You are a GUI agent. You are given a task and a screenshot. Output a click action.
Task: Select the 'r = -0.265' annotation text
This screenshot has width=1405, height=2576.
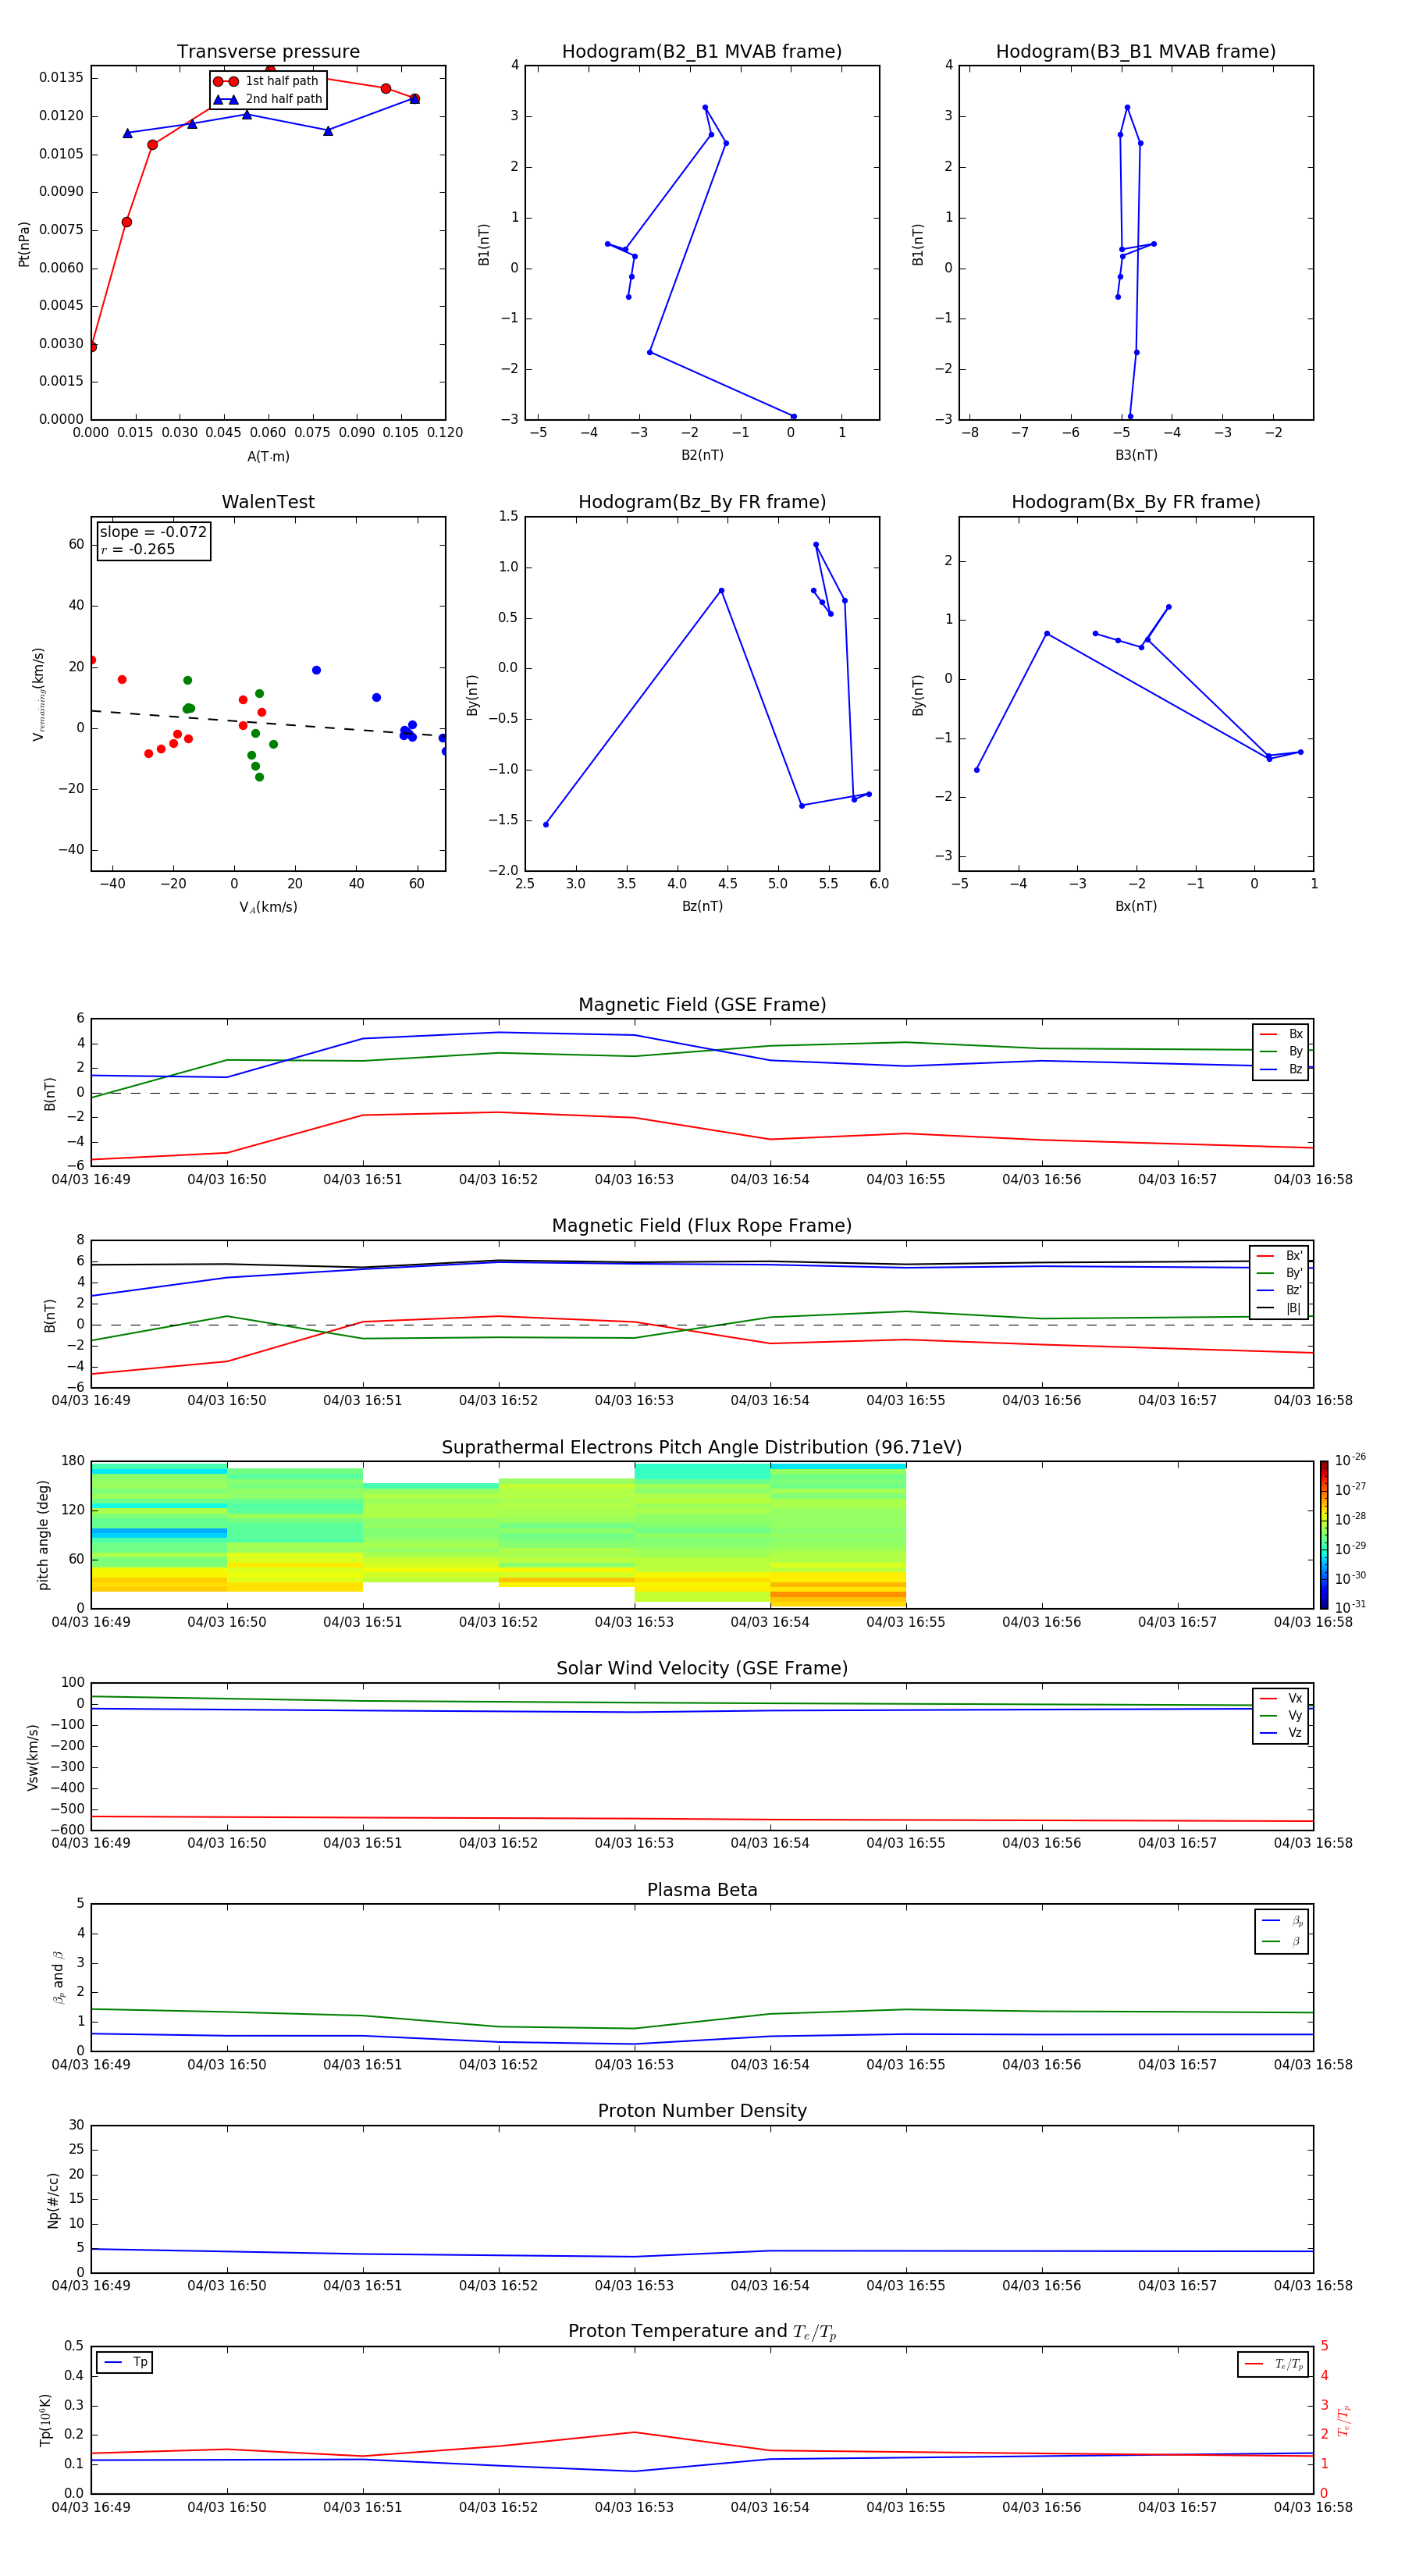click(x=138, y=549)
